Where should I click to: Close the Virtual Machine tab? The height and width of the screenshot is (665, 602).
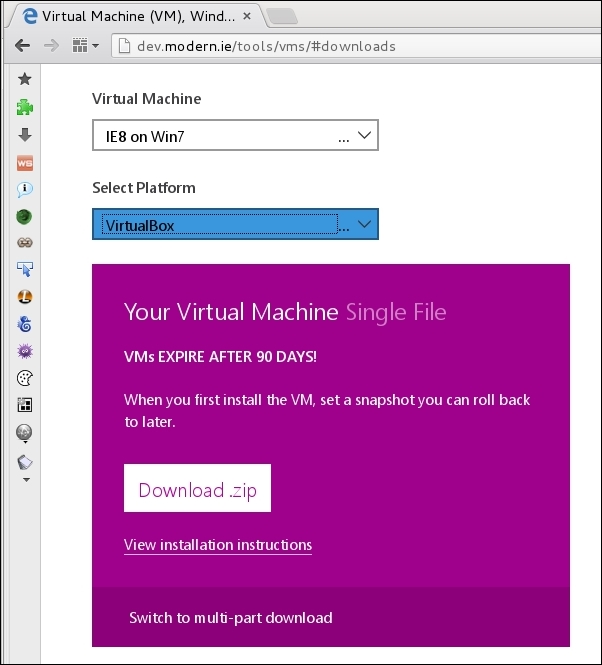(247, 16)
